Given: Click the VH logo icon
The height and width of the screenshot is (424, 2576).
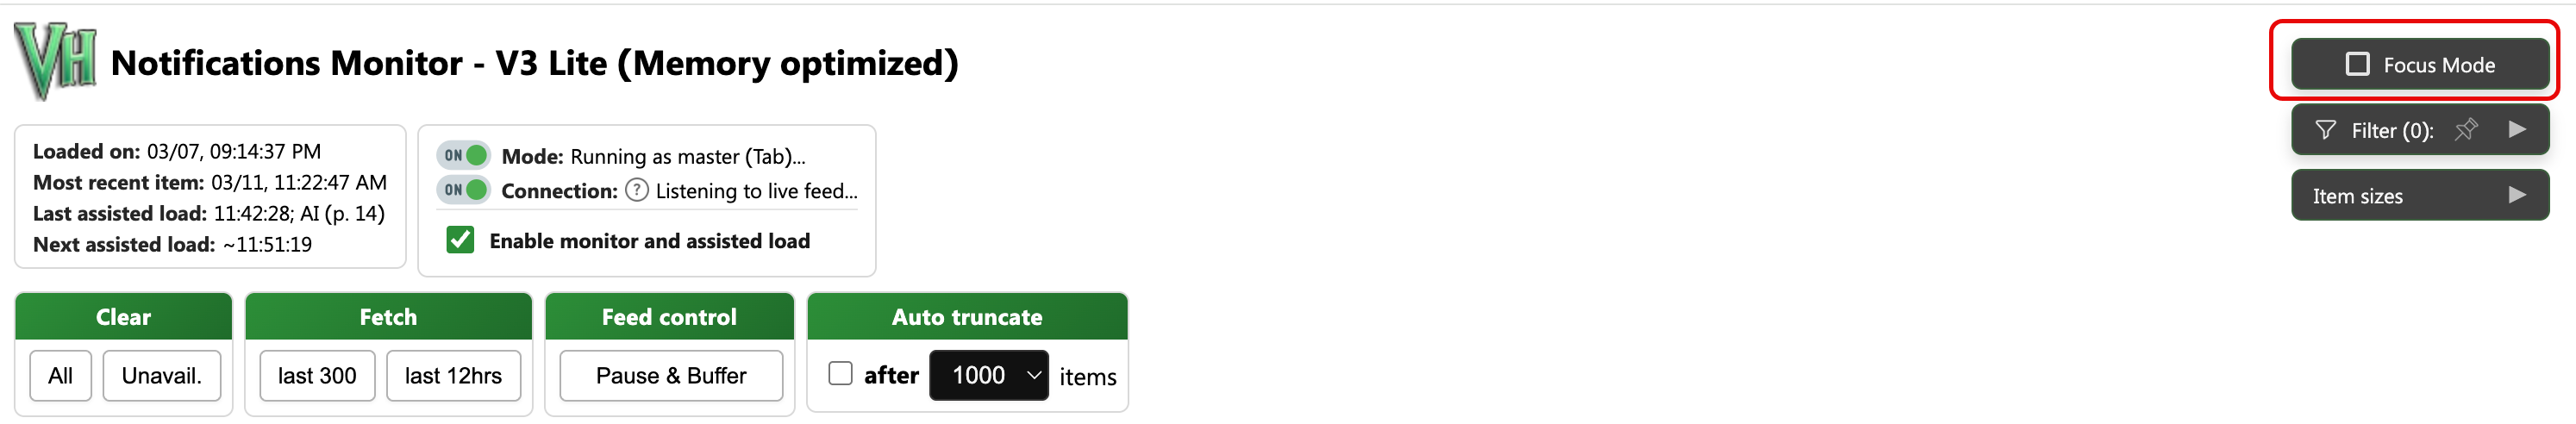Looking at the screenshot, I should click(x=55, y=62).
